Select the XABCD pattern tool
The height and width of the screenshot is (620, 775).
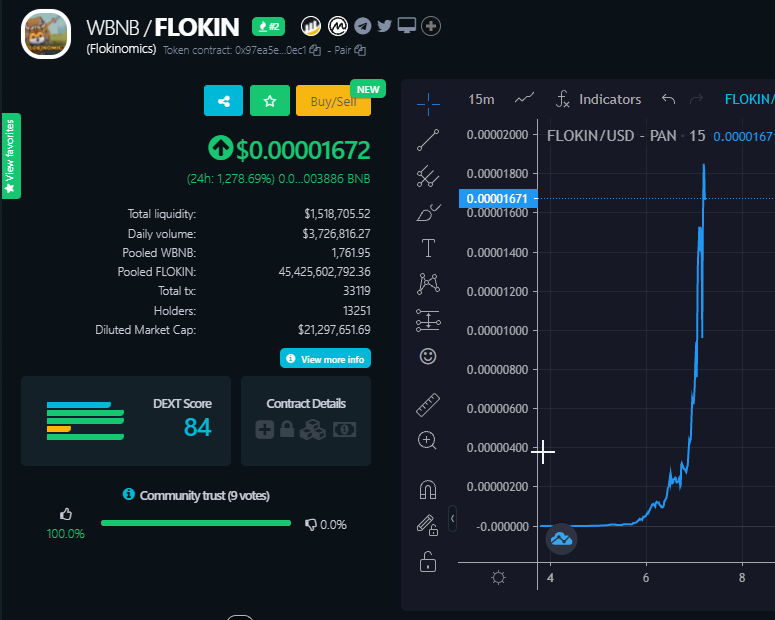point(428,284)
